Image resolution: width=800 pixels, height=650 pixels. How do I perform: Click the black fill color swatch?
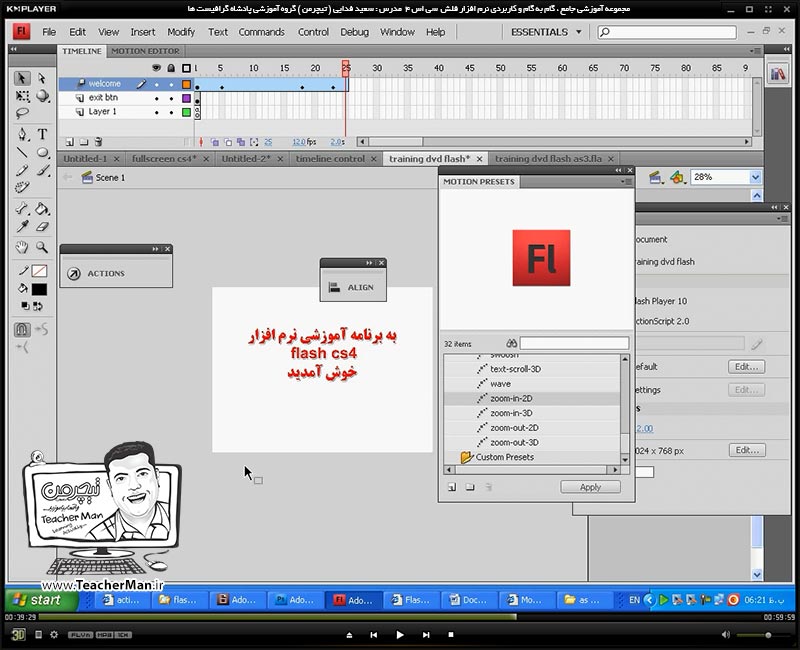[39, 289]
